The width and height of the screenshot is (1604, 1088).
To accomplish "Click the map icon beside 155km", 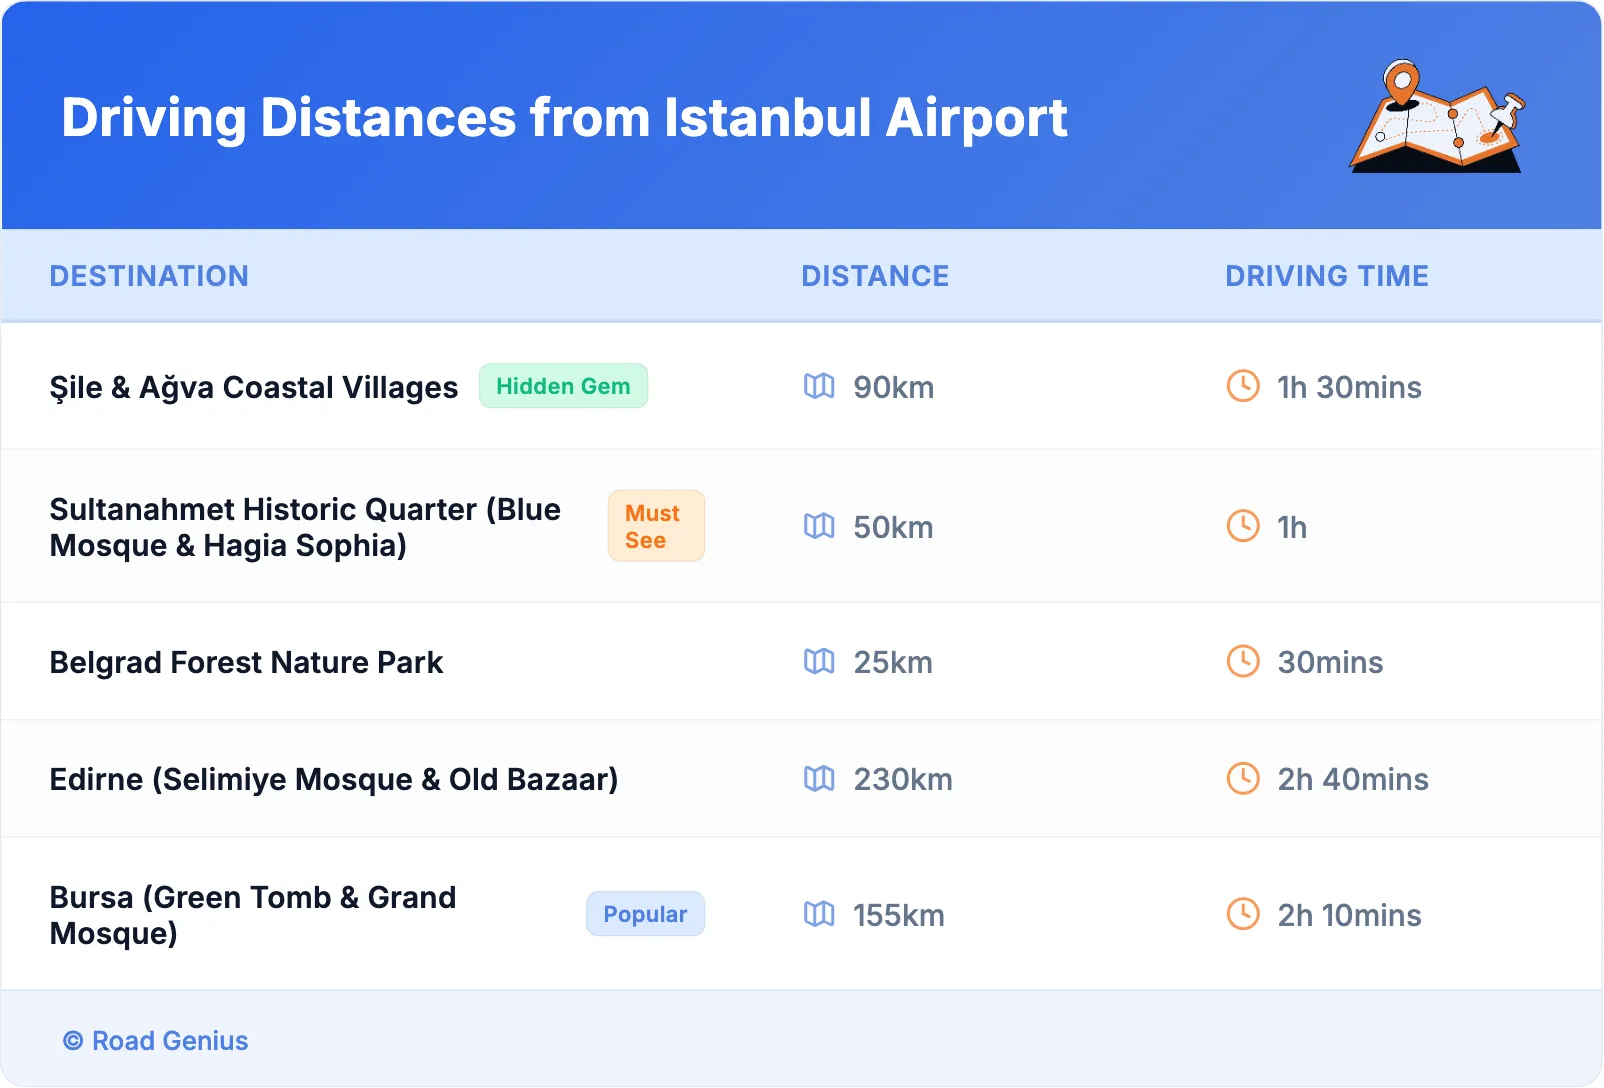I will [x=819, y=914].
